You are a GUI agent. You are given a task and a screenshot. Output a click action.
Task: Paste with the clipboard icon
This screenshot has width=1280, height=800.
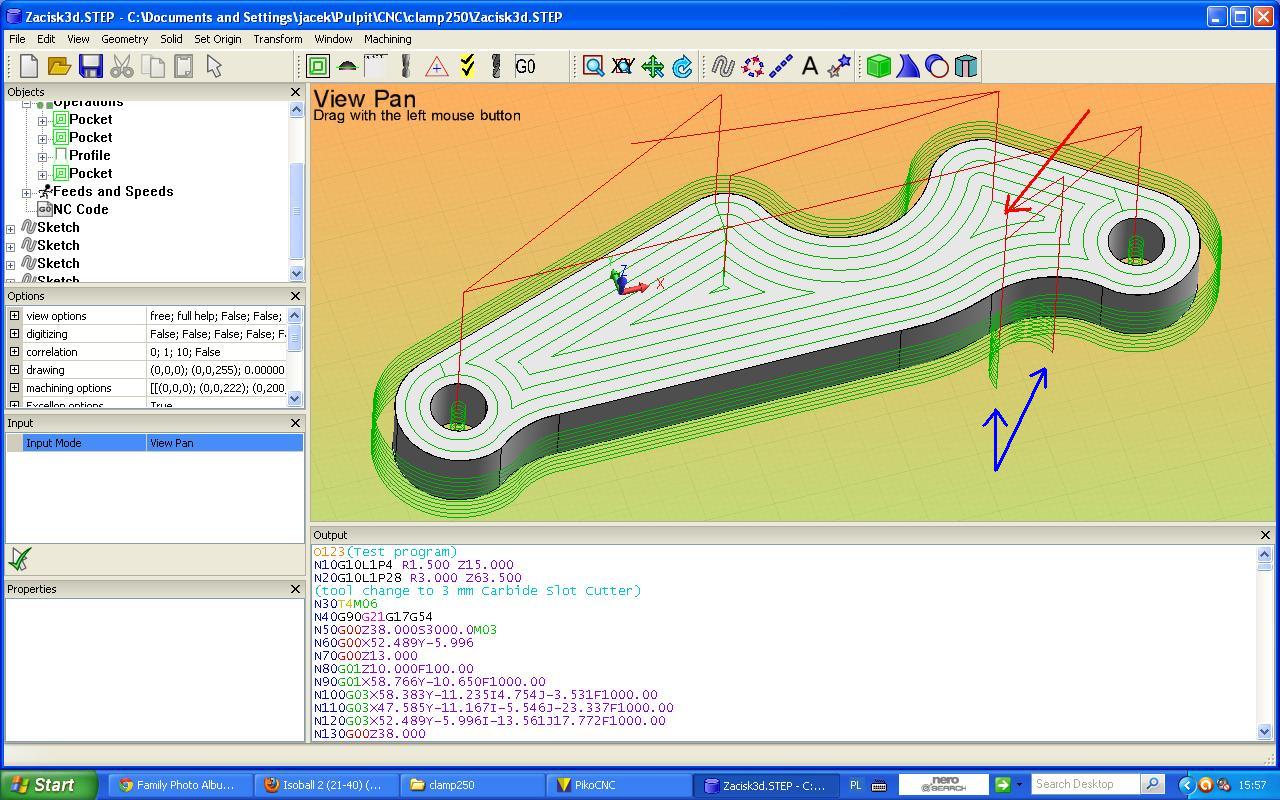[184, 66]
